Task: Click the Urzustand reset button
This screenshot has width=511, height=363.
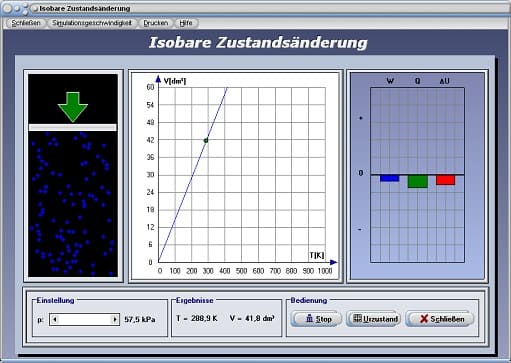Action: click(374, 319)
